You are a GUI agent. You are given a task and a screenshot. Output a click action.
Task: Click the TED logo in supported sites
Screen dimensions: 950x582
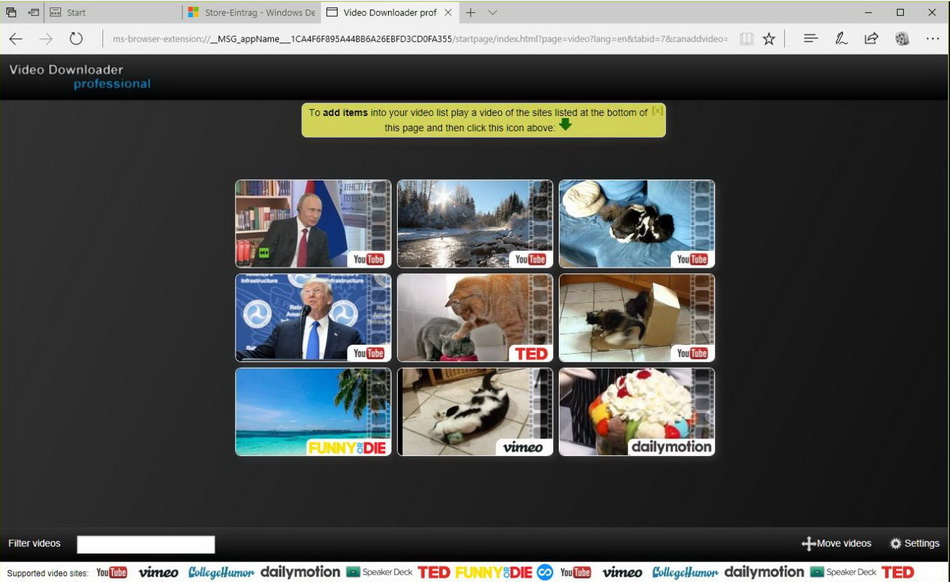(434, 572)
